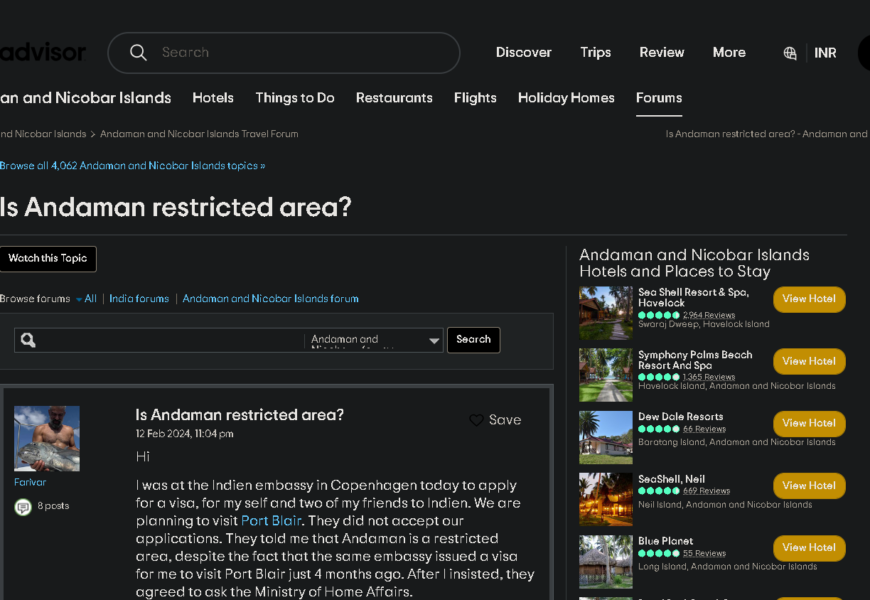Open SeaShell, Neil hotel title
870x600 pixels.
click(x=671, y=479)
